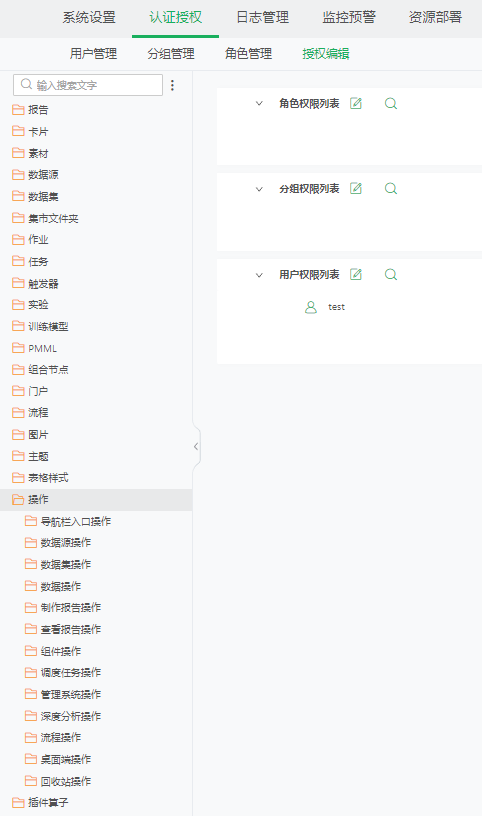Open the 监控预警 tab
This screenshot has height=816, width=482.
[349, 17]
